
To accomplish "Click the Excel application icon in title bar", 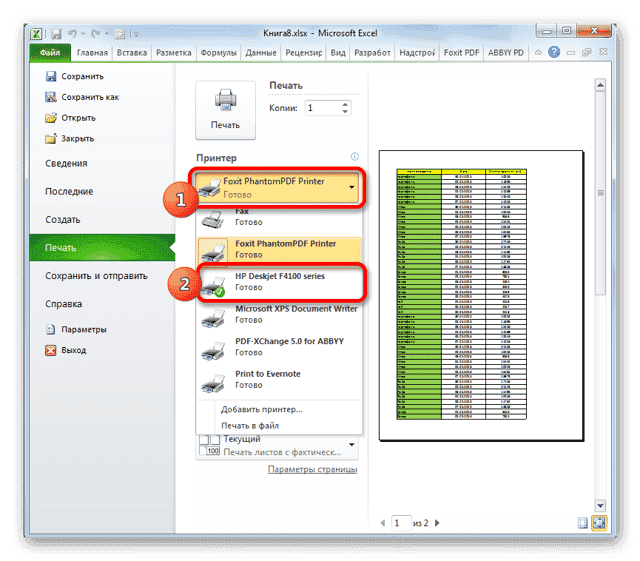I will [x=36, y=33].
